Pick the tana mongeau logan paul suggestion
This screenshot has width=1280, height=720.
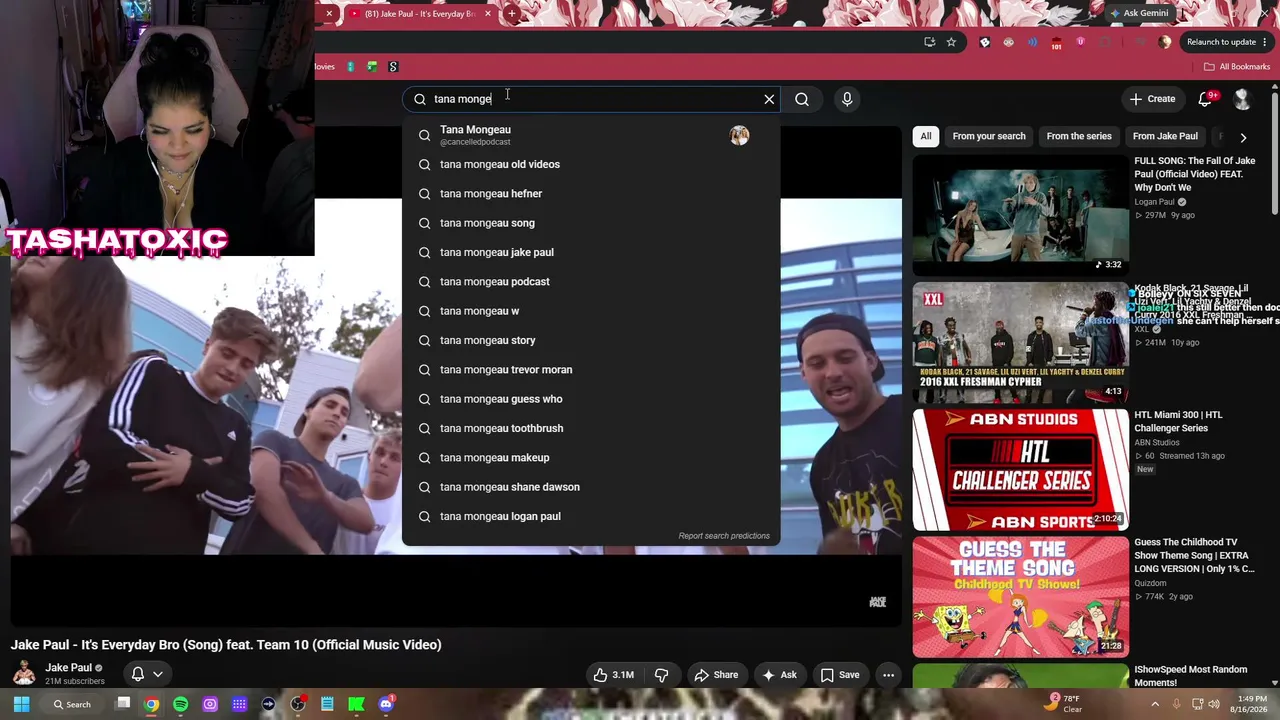tap(591, 516)
